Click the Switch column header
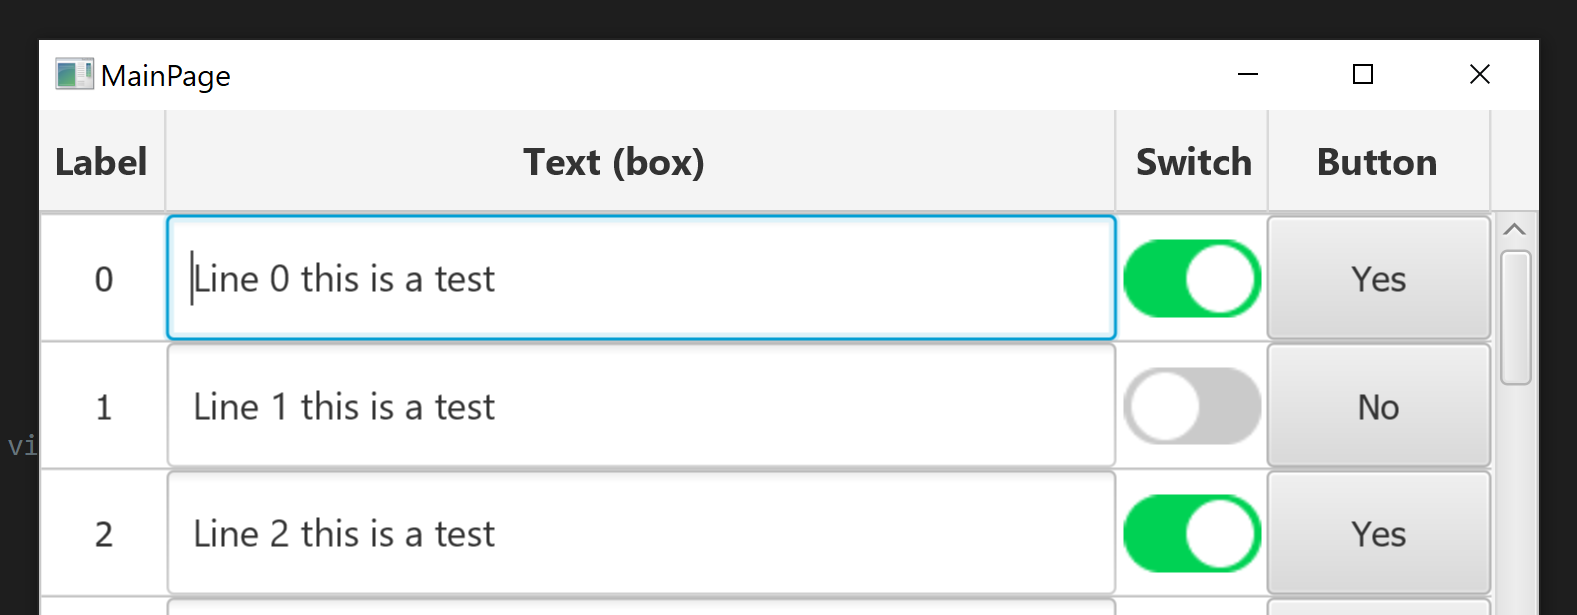This screenshot has height=615, width=1577. click(1192, 162)
